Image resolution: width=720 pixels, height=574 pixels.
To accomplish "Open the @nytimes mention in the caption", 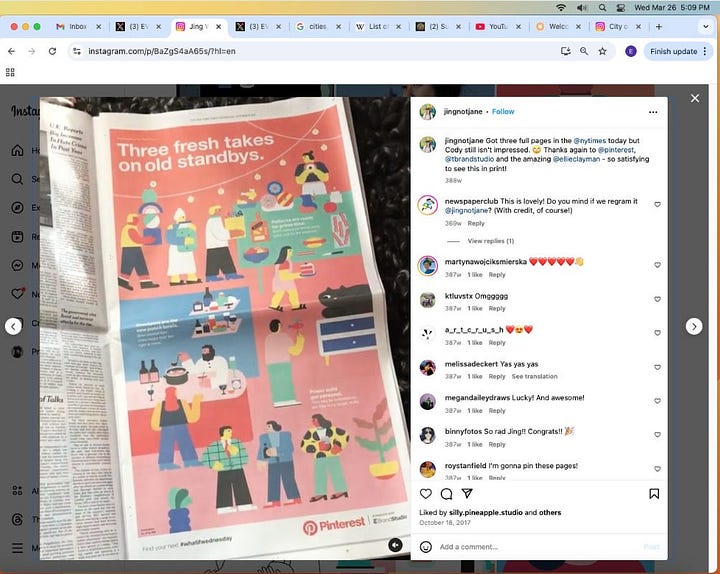I will pos(590,141).
